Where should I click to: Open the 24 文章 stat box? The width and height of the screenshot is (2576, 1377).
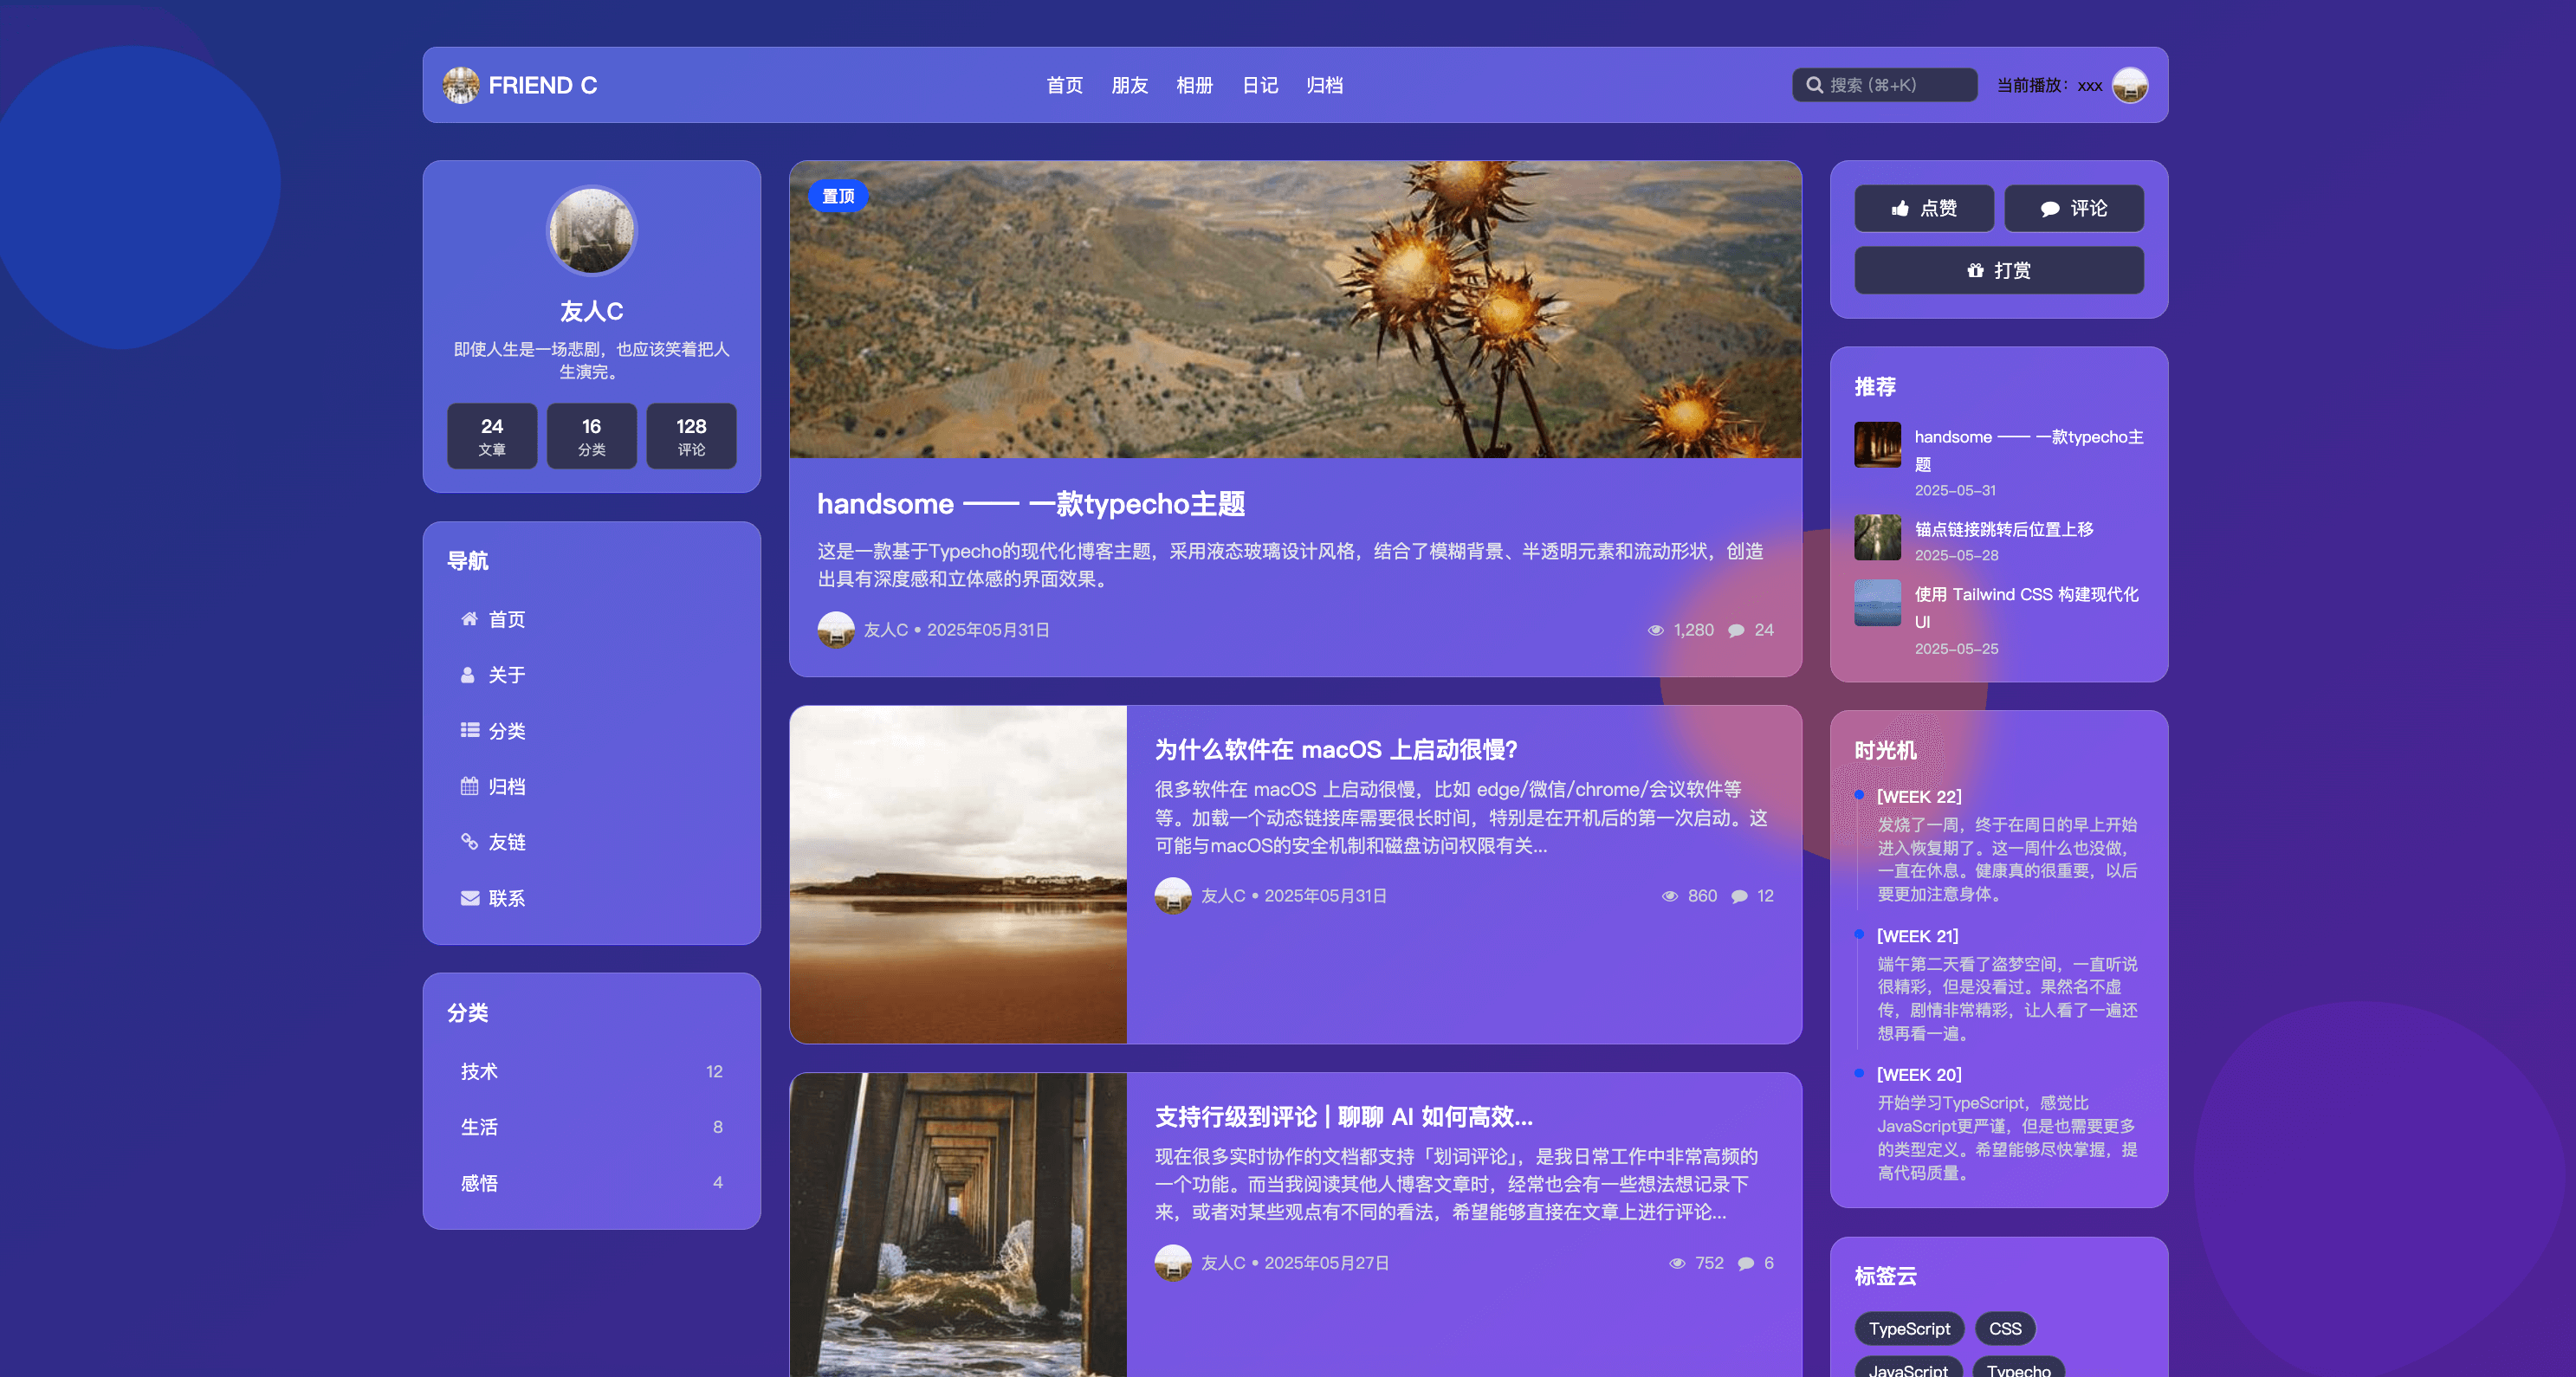[x=492, y=436]
